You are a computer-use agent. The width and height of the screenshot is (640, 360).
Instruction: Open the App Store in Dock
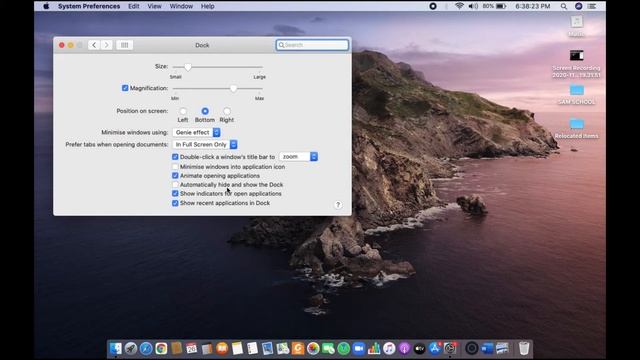pos(435,348)
